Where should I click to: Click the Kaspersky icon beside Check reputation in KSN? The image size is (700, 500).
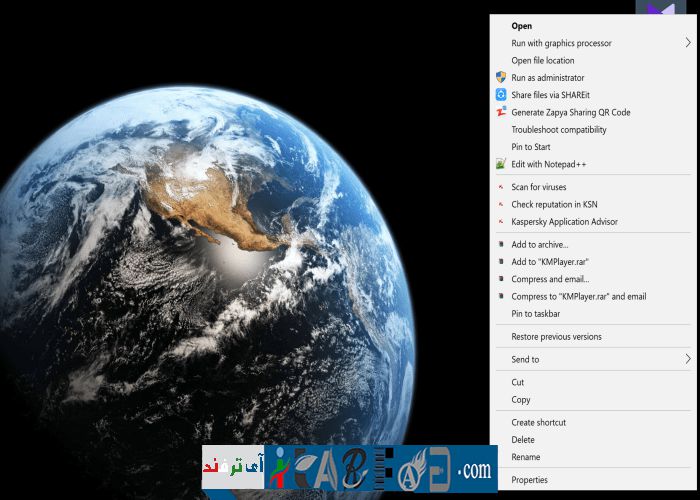coord(501,204)
